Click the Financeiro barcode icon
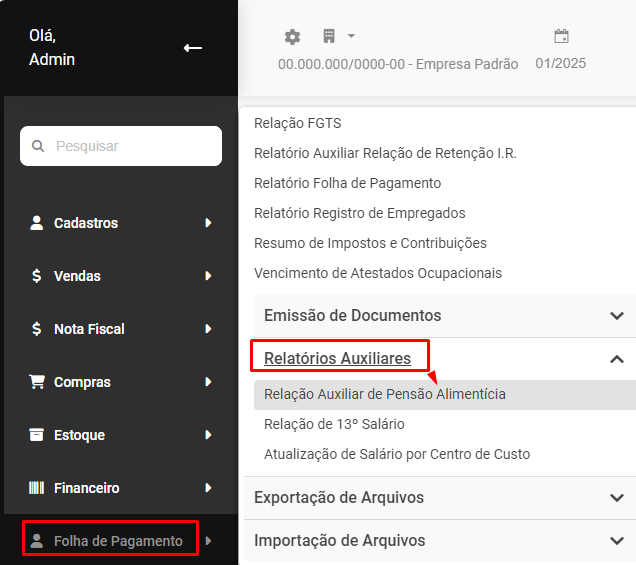 tap(37, 488)
